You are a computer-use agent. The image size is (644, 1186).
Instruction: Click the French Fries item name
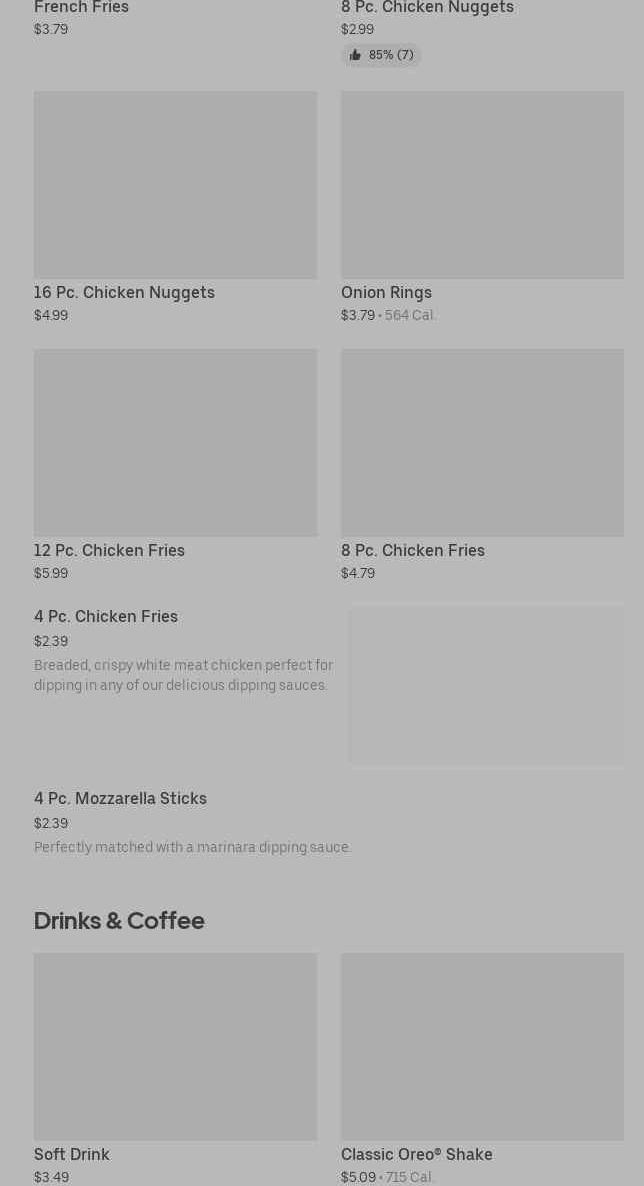82,8
